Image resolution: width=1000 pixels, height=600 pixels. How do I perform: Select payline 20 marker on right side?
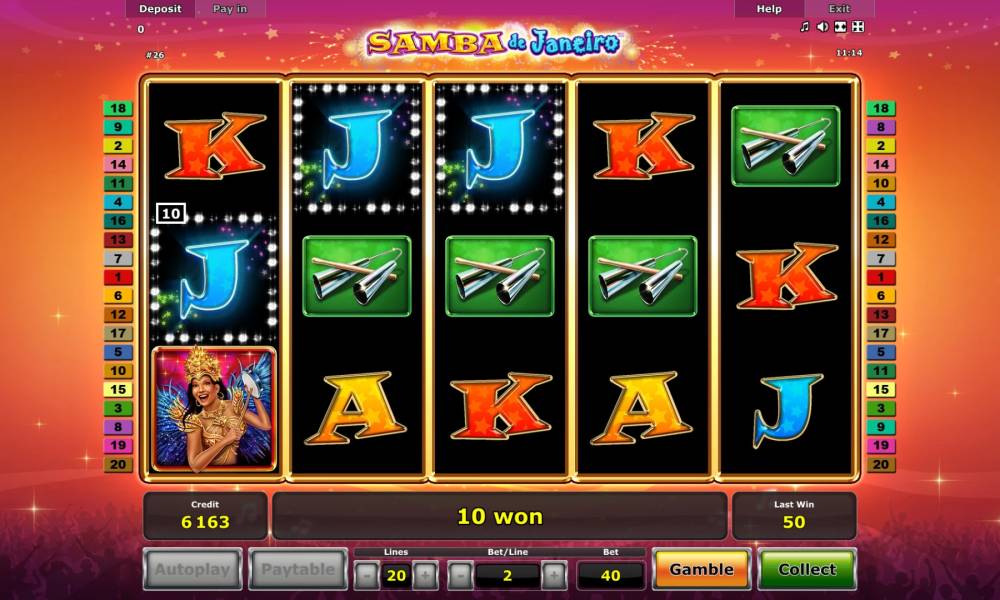pos(881,464)
